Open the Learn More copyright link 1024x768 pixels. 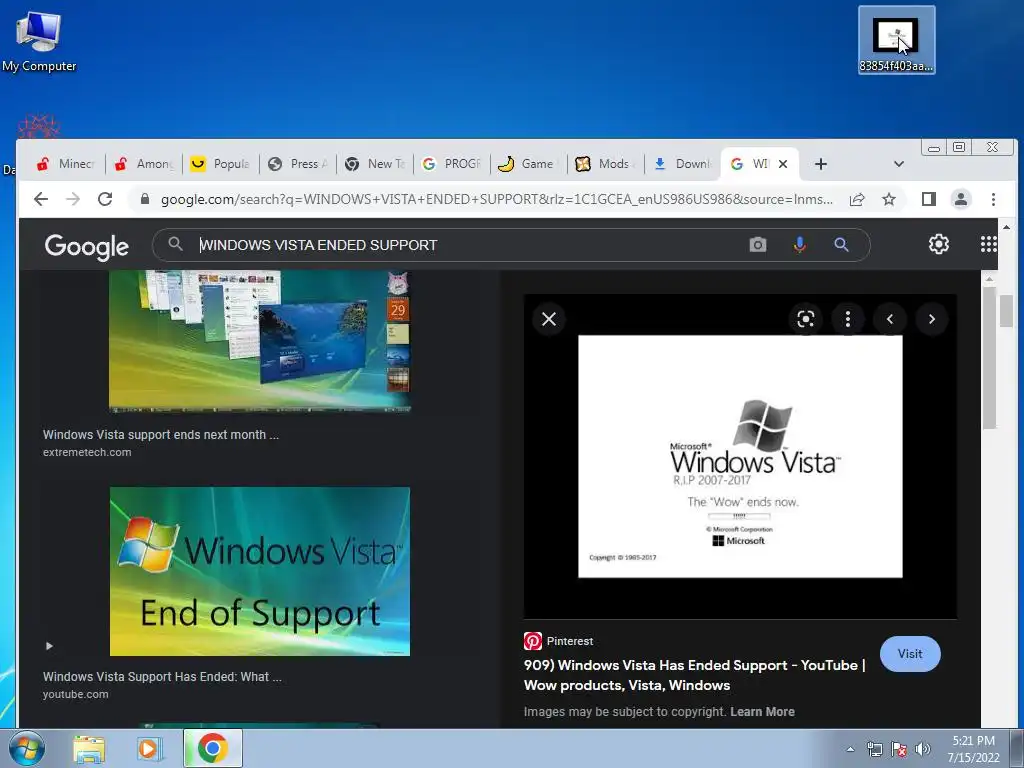(762, 712)
